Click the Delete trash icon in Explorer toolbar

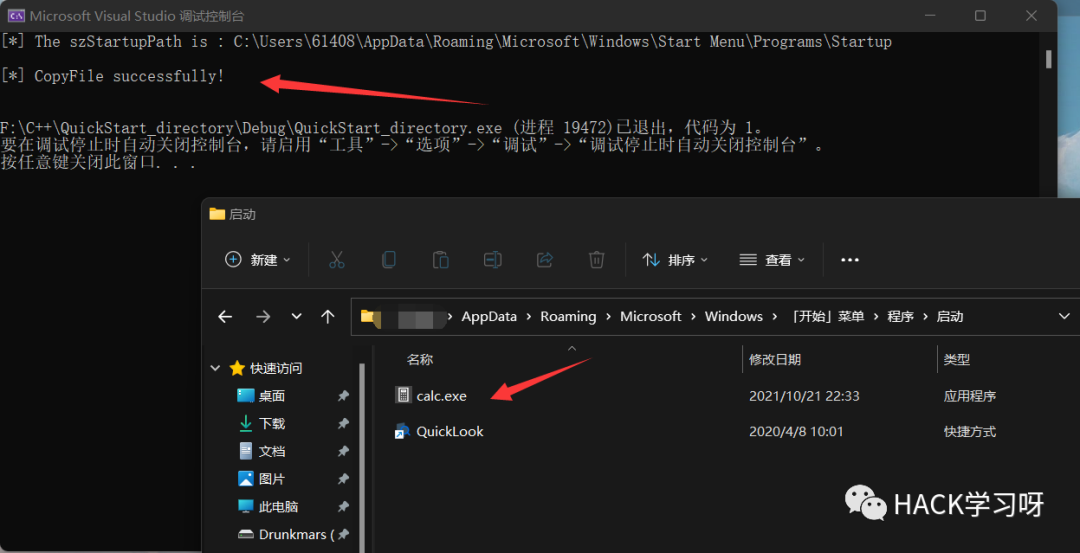pos(596,260)
